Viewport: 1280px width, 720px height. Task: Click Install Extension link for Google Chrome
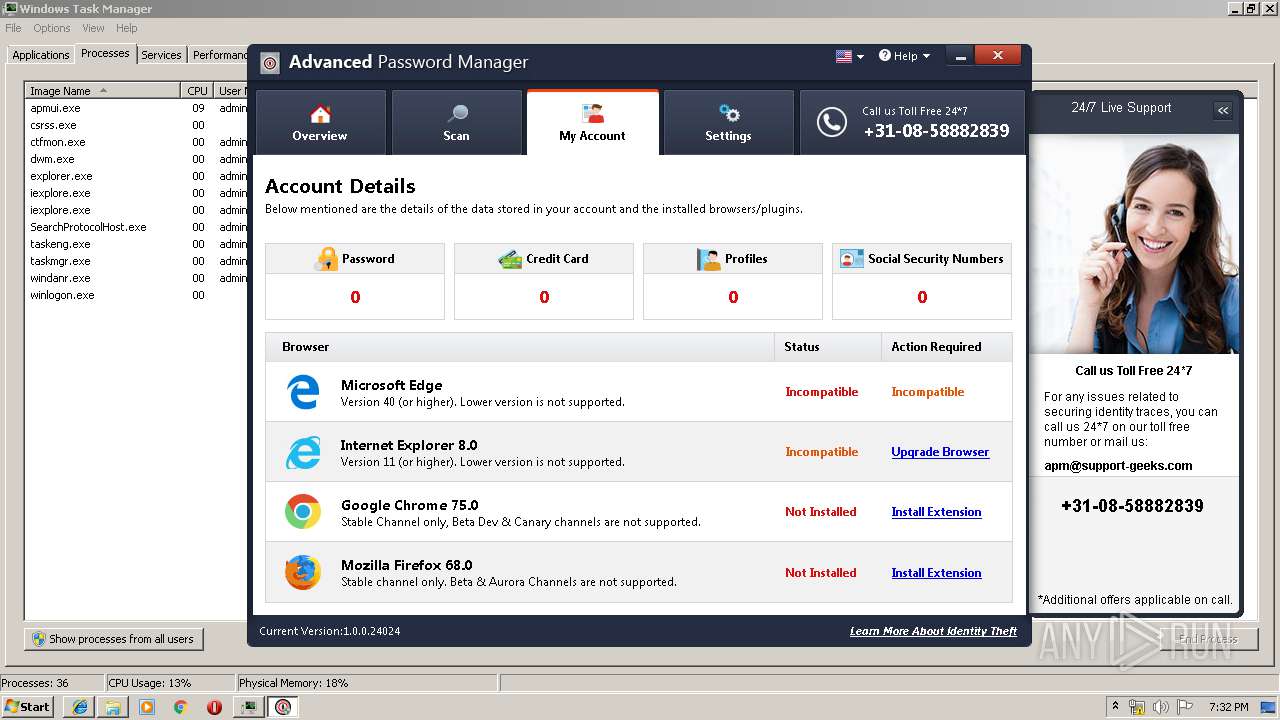(x=936, y=512)
